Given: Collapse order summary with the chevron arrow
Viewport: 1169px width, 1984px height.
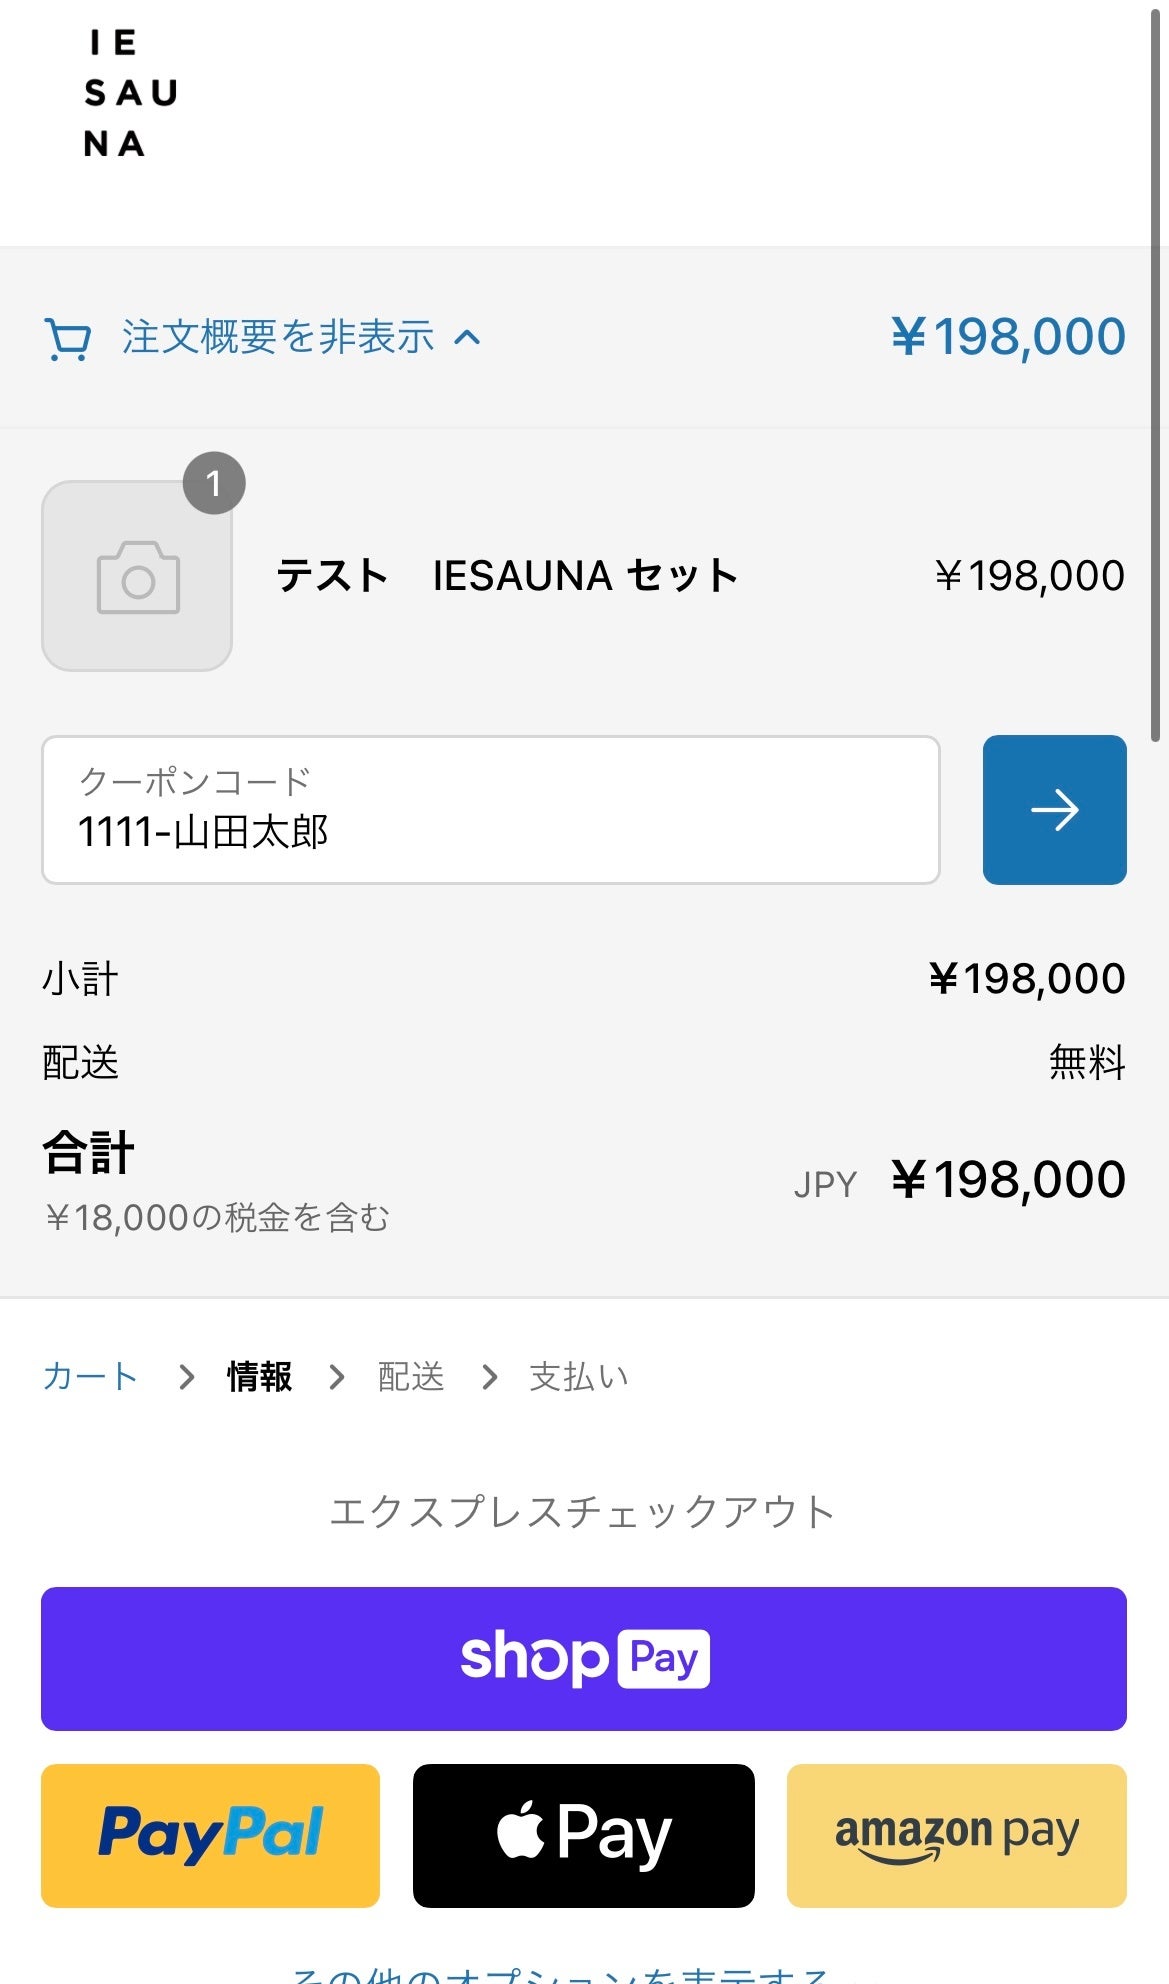Looking at the screenshot, I should [x=467, y=338].
